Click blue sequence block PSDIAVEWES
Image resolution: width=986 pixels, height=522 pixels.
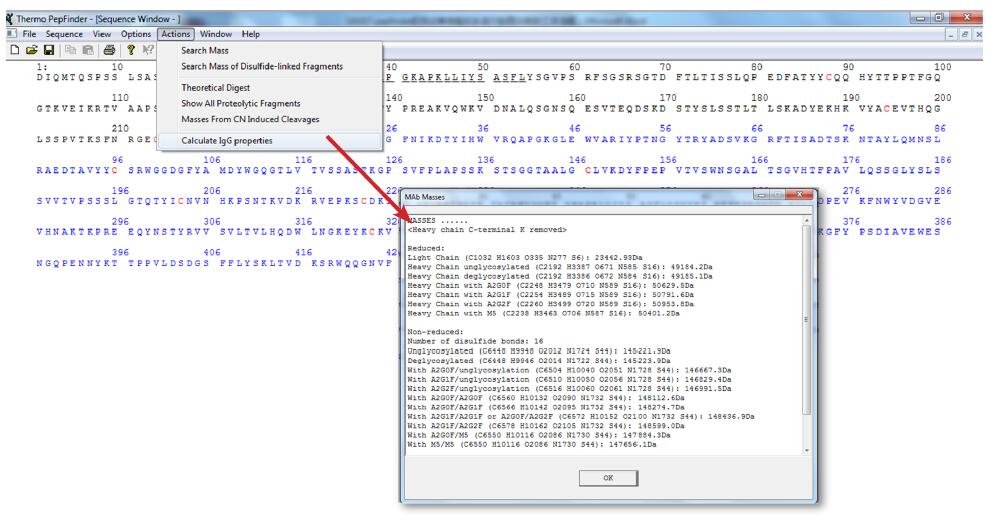coord(900,231)
